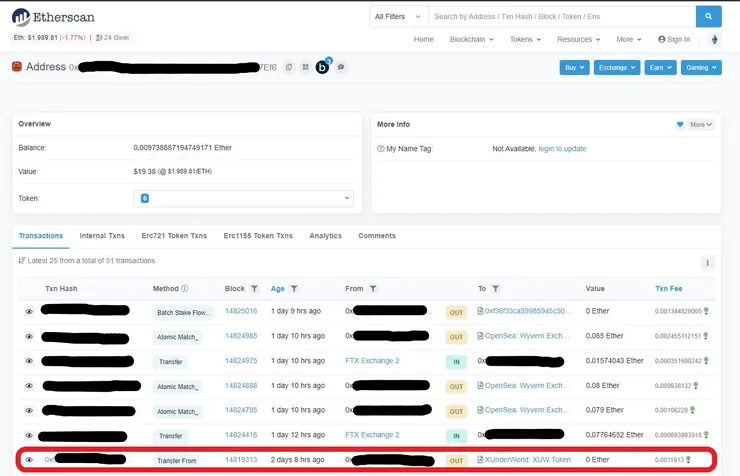Preview transaction in block 14824975 eye icon
The height and width of the screenshot is (476, 740).
pos(29,361)
